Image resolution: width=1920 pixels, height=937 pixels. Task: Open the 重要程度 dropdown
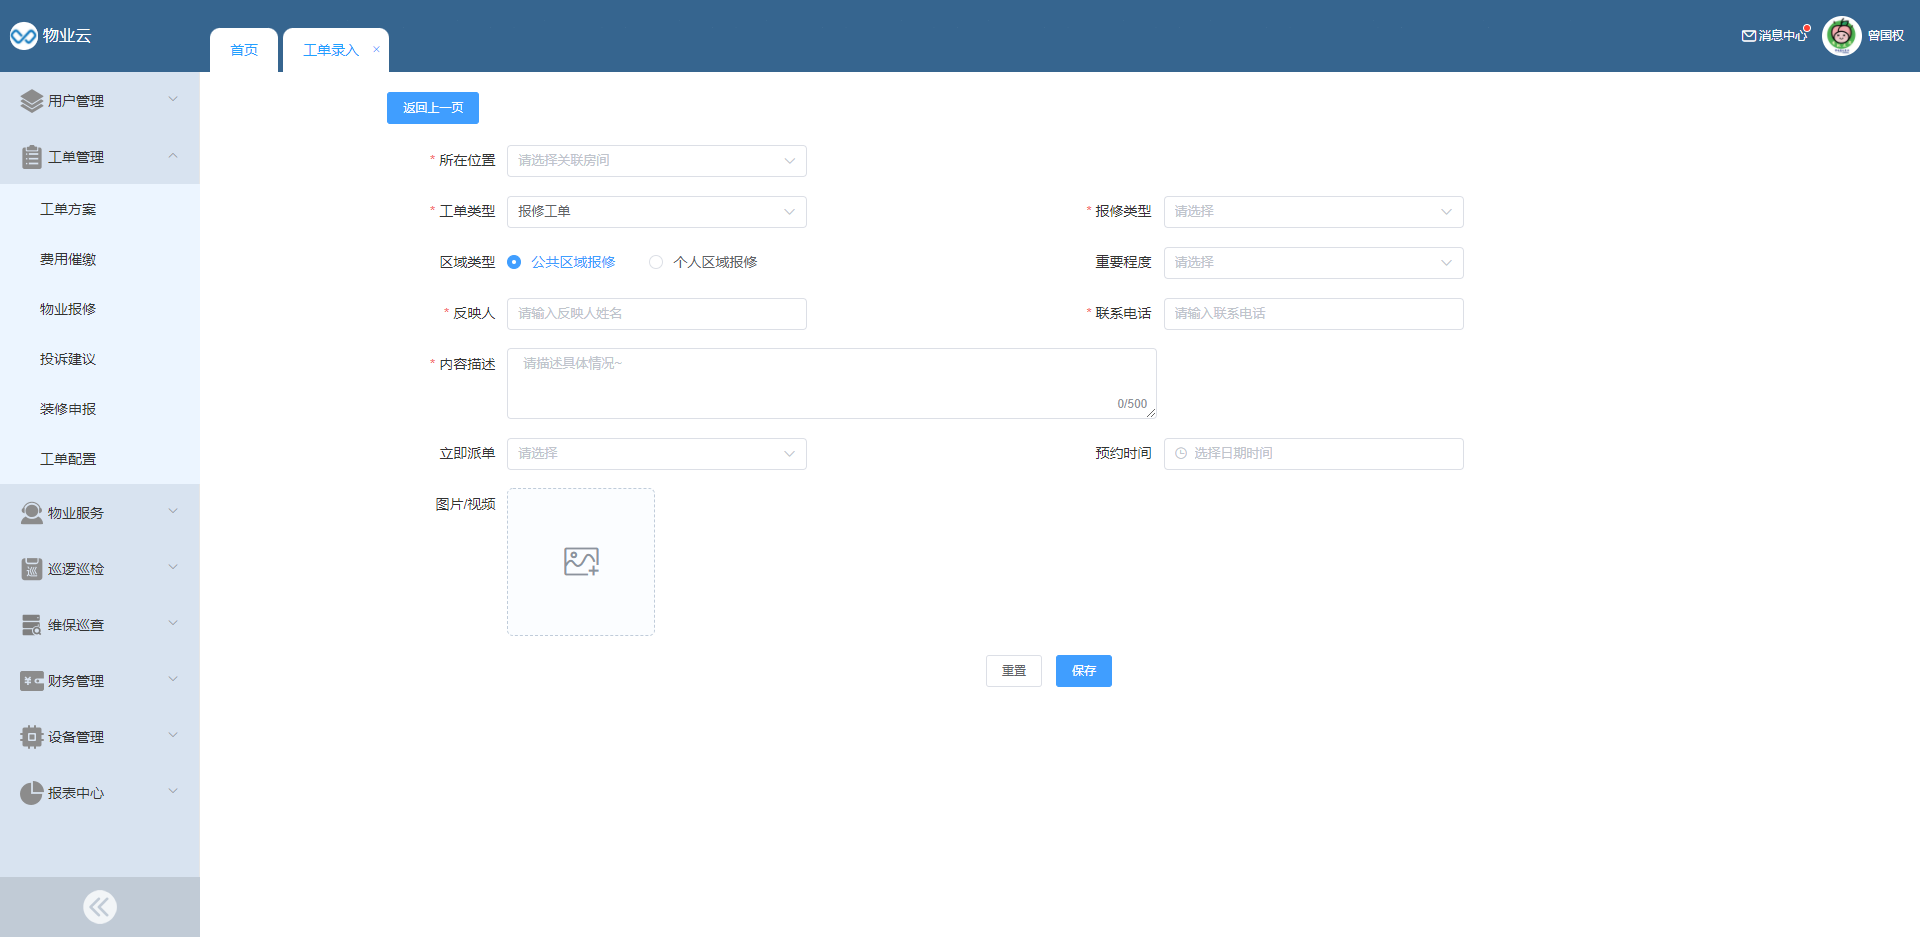1314,263
